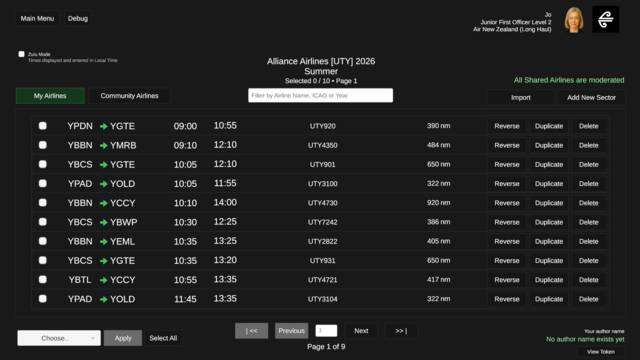The width and height of the screenshot is (640, 360).
Task: Click the pilot avatar photo
Action: 574,20
